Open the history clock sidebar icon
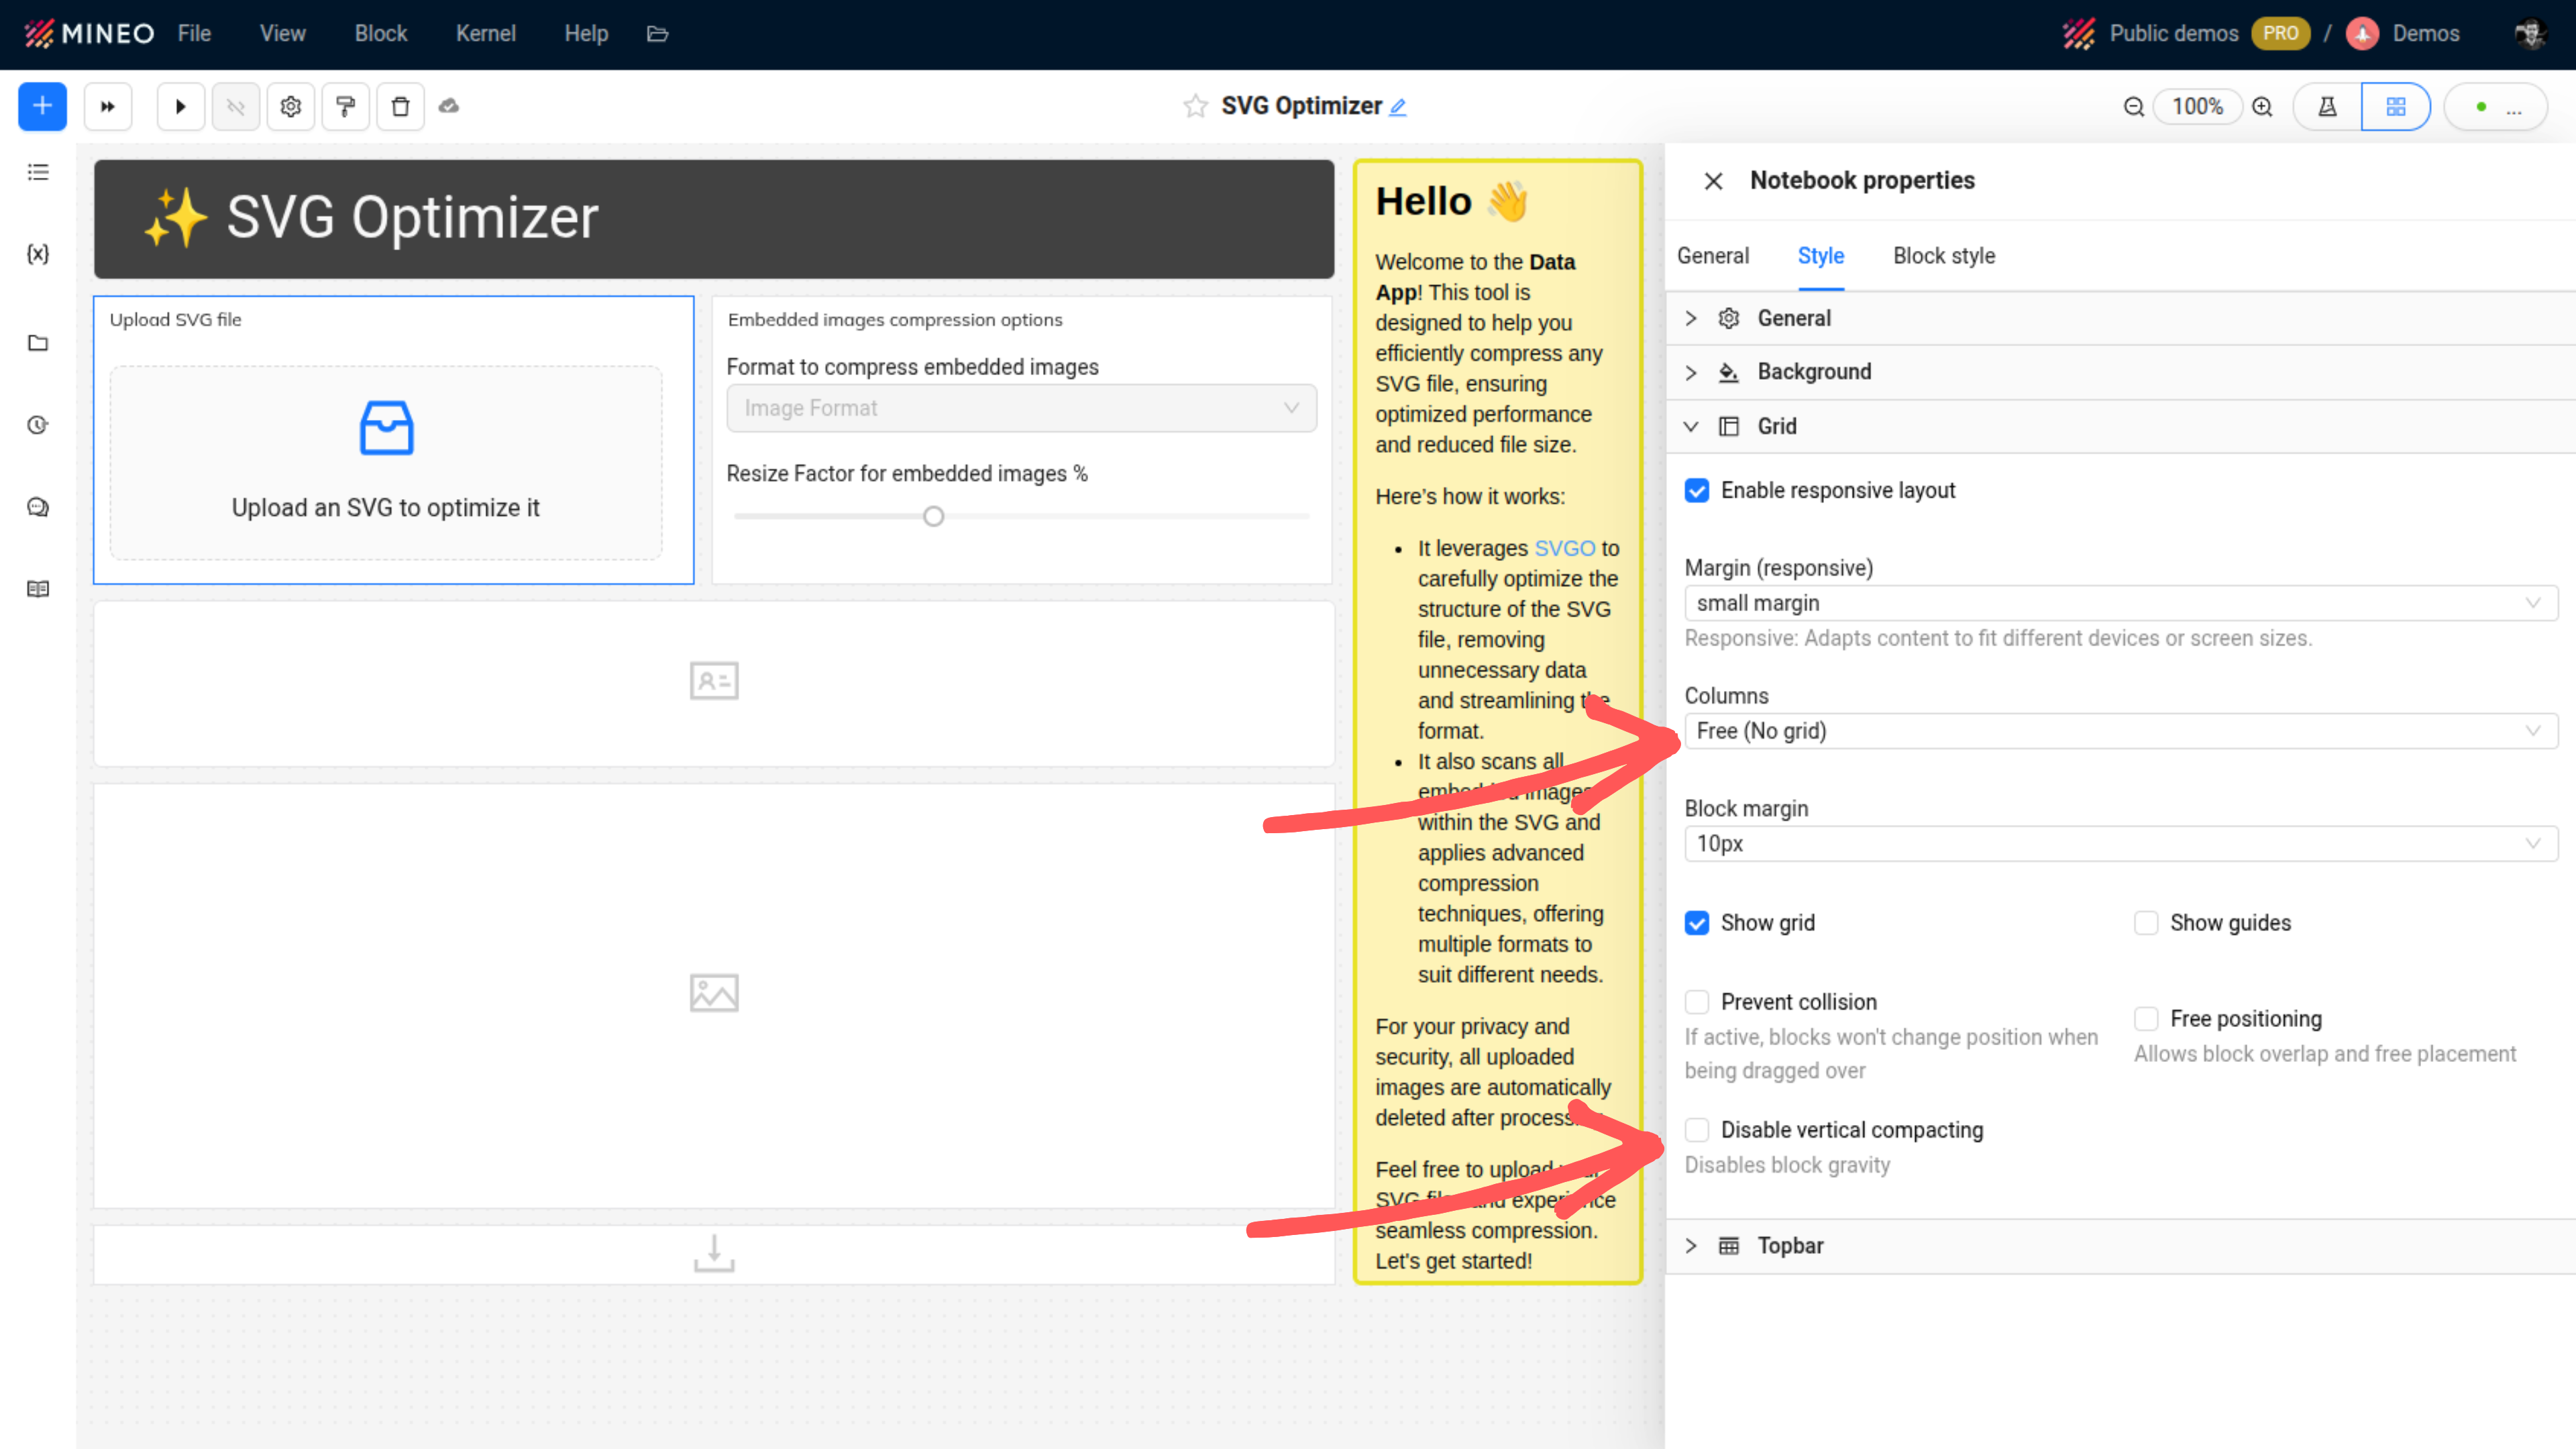The width and height of the screenshot is (2576, 1449). tap(38, 425)
